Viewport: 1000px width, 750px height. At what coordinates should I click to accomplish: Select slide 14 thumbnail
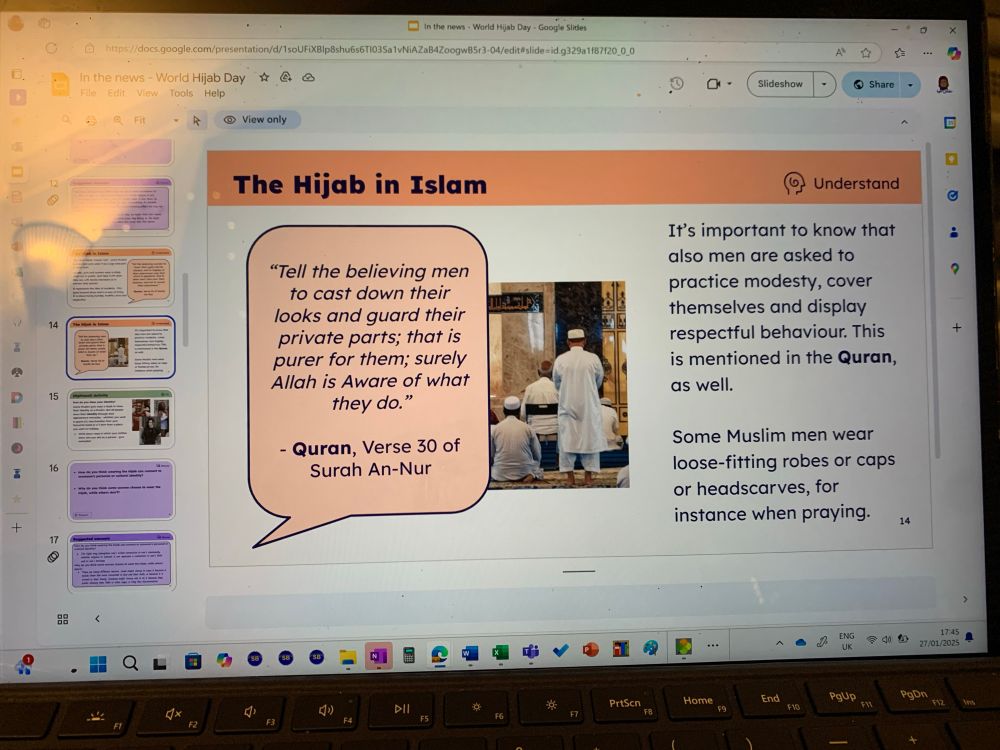pyautogui.click(x=121, y=347)
